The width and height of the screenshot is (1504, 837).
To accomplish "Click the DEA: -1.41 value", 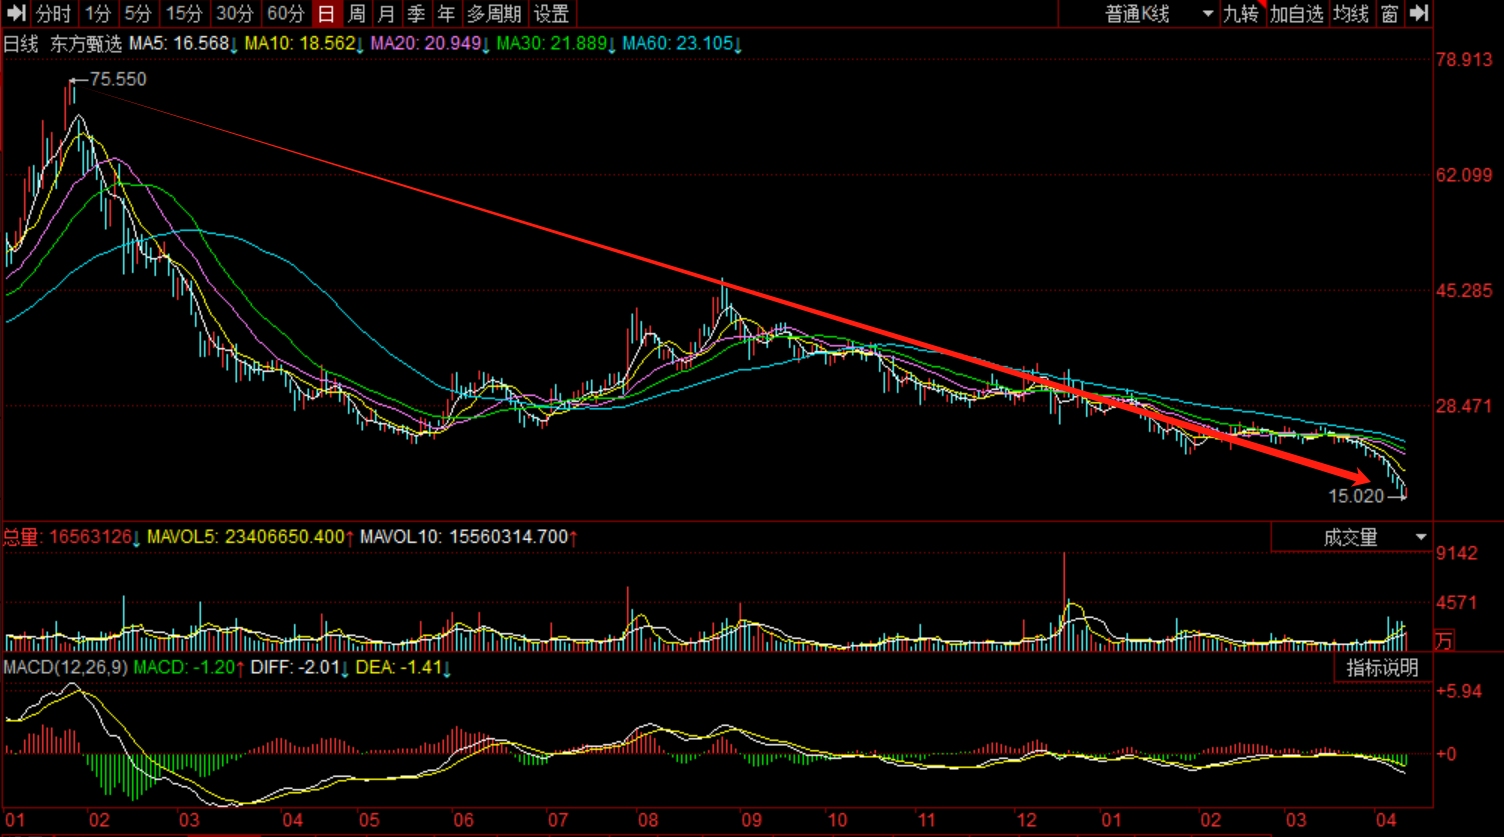I will pos(404,667).
